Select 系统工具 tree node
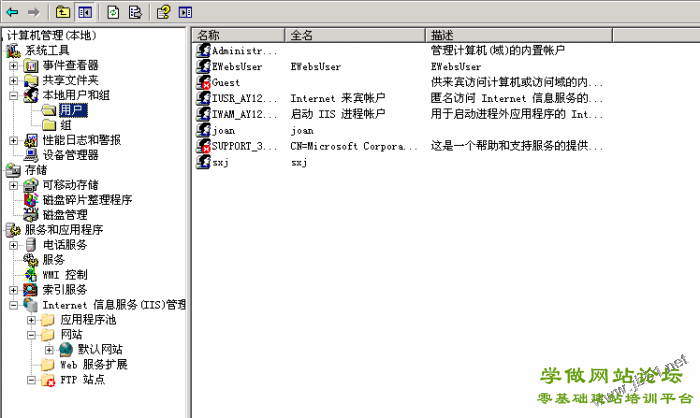Screen dimensions: 700x418 click(x=47, y=50)
